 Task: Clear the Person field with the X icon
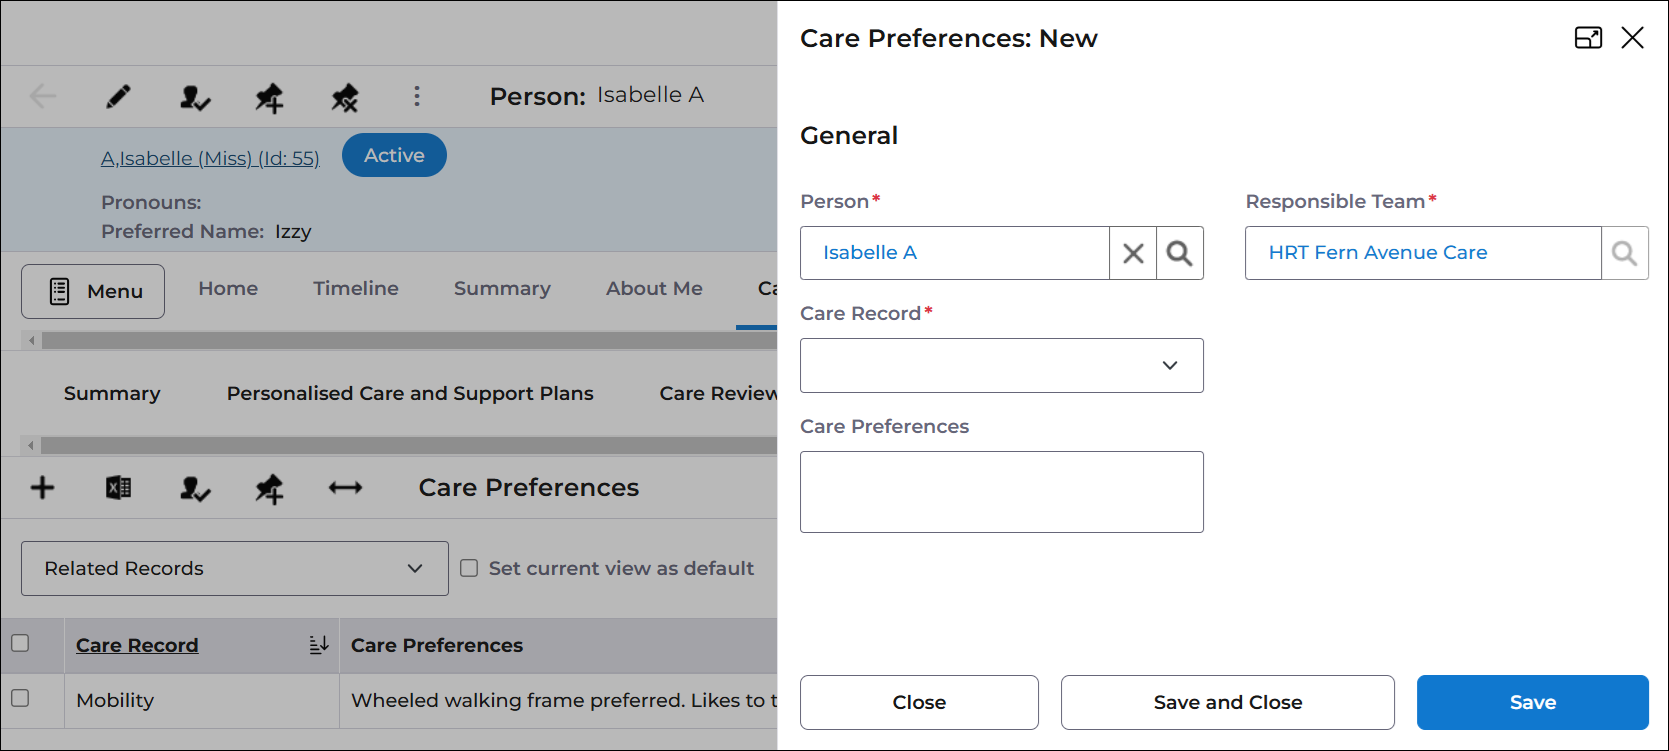(x=1133, y=253)
